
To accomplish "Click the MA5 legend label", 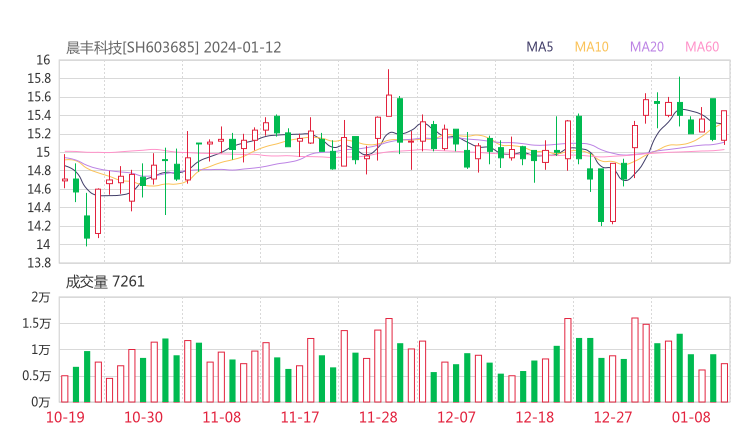I will coord(539,47).
